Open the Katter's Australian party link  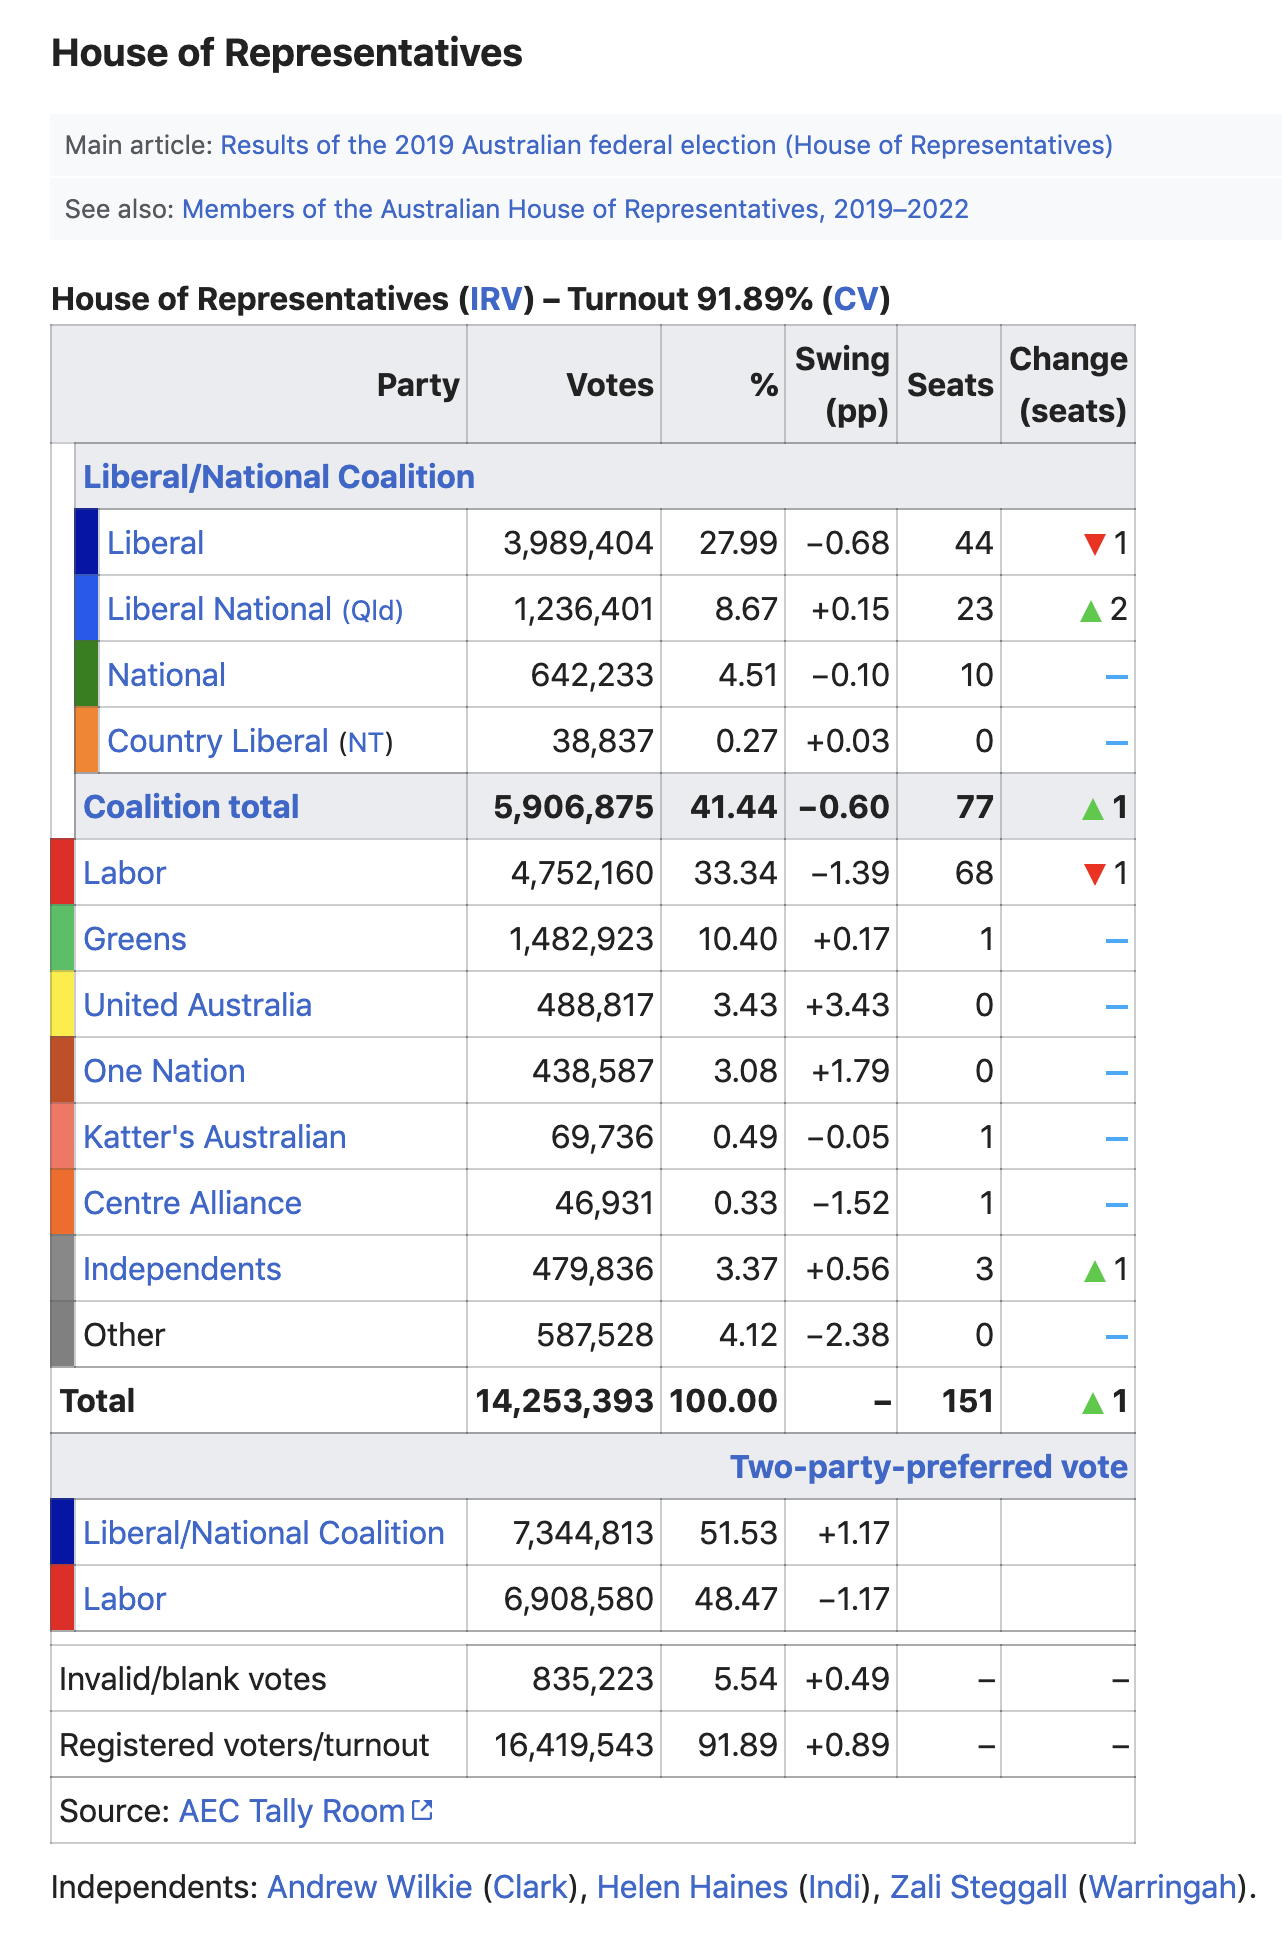214,1137
